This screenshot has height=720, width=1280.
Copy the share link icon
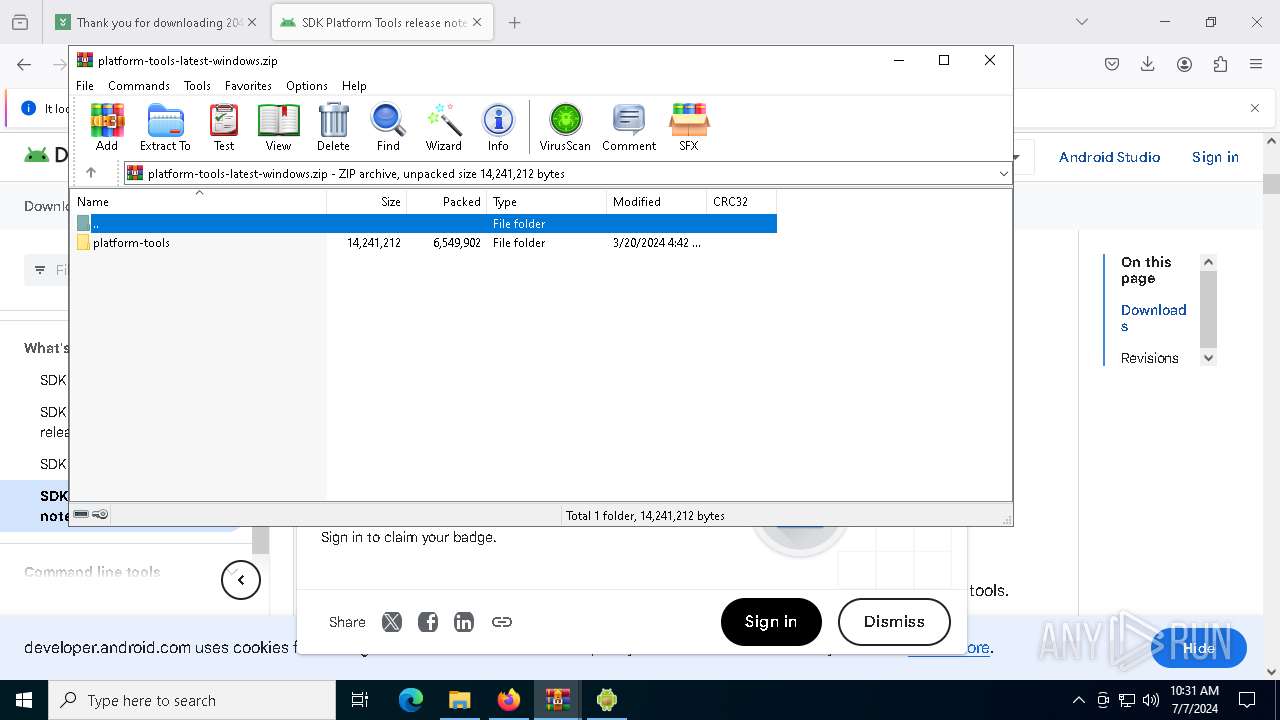tap(502, 622)
